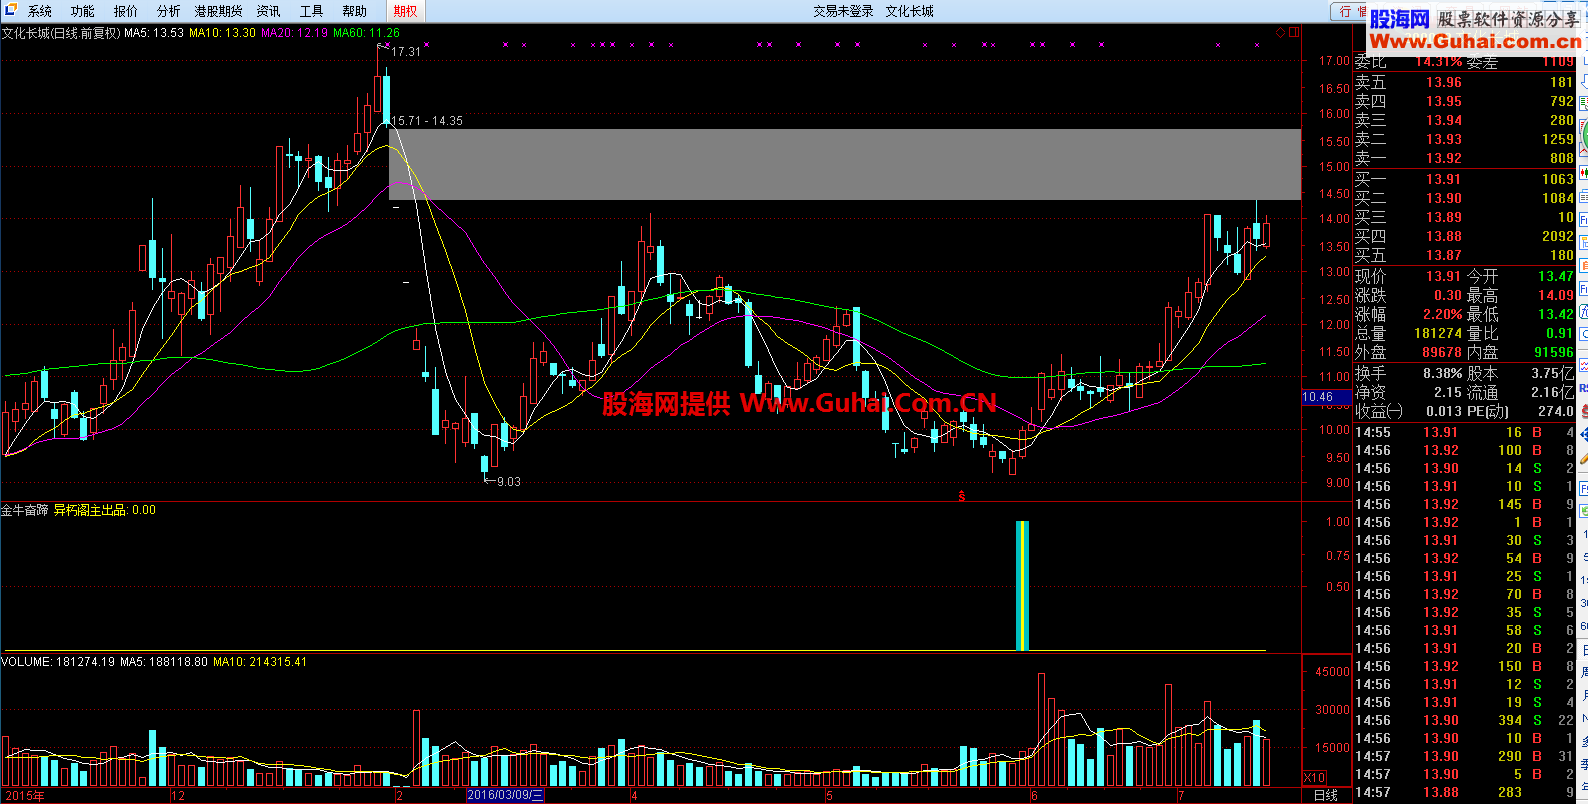Open the 资讯 menu
Image resolution: width=1588 pixels, height=804 pixels.
click(x=269, y=11)
